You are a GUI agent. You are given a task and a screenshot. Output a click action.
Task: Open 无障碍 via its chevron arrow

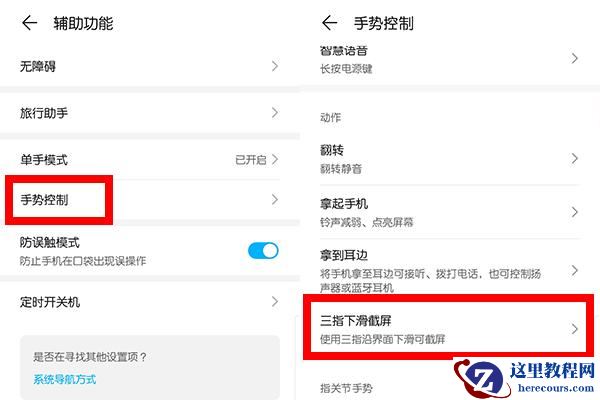tap(275, 66)
